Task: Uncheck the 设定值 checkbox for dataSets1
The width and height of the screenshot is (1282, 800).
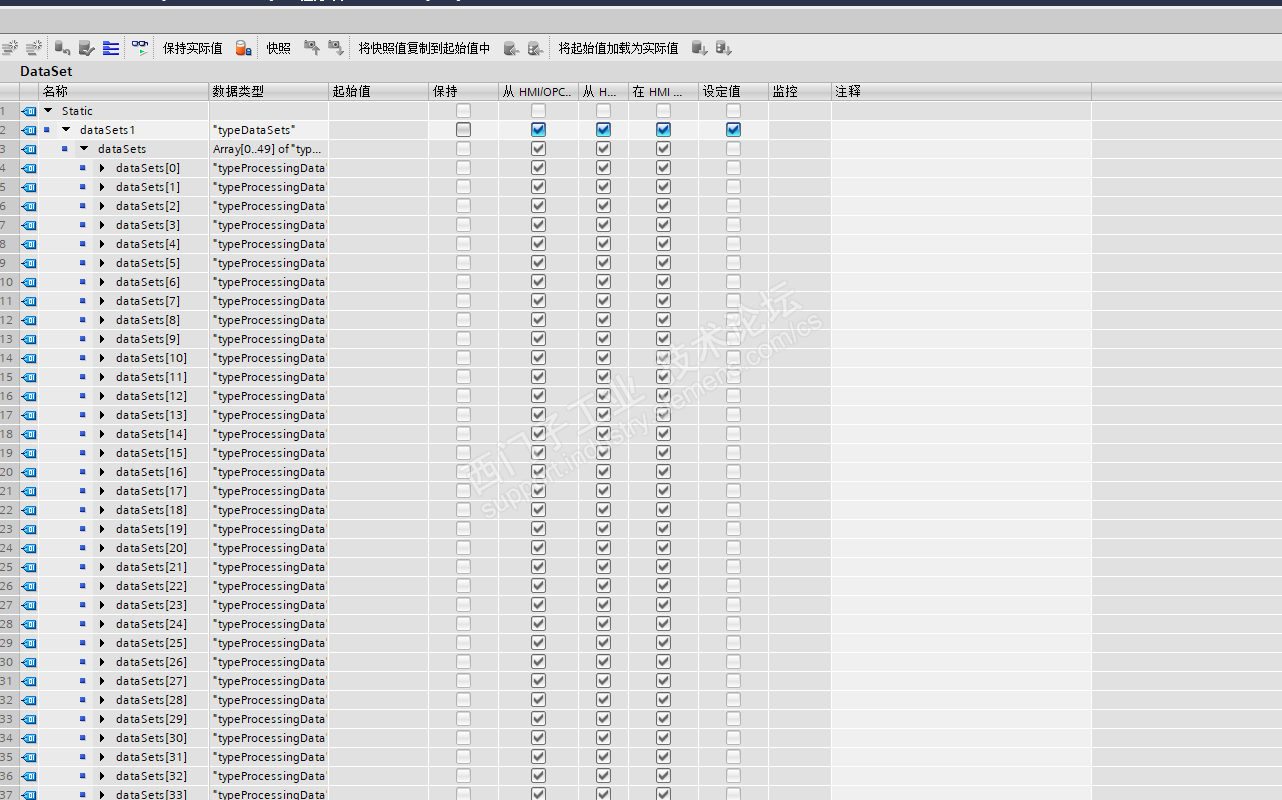Action: (x=733, y=130)
